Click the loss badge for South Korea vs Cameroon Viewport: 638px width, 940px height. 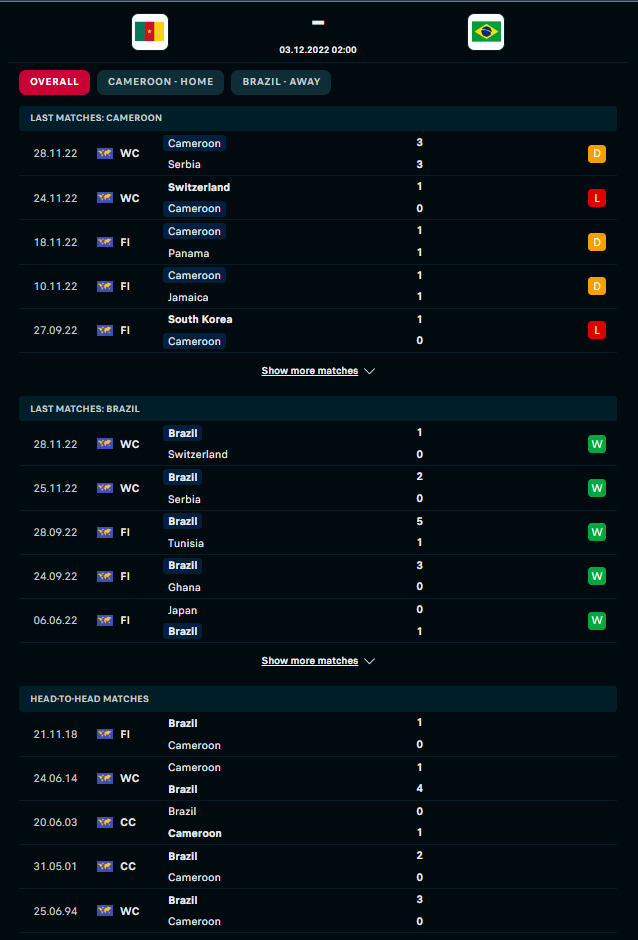pos(597,330)
